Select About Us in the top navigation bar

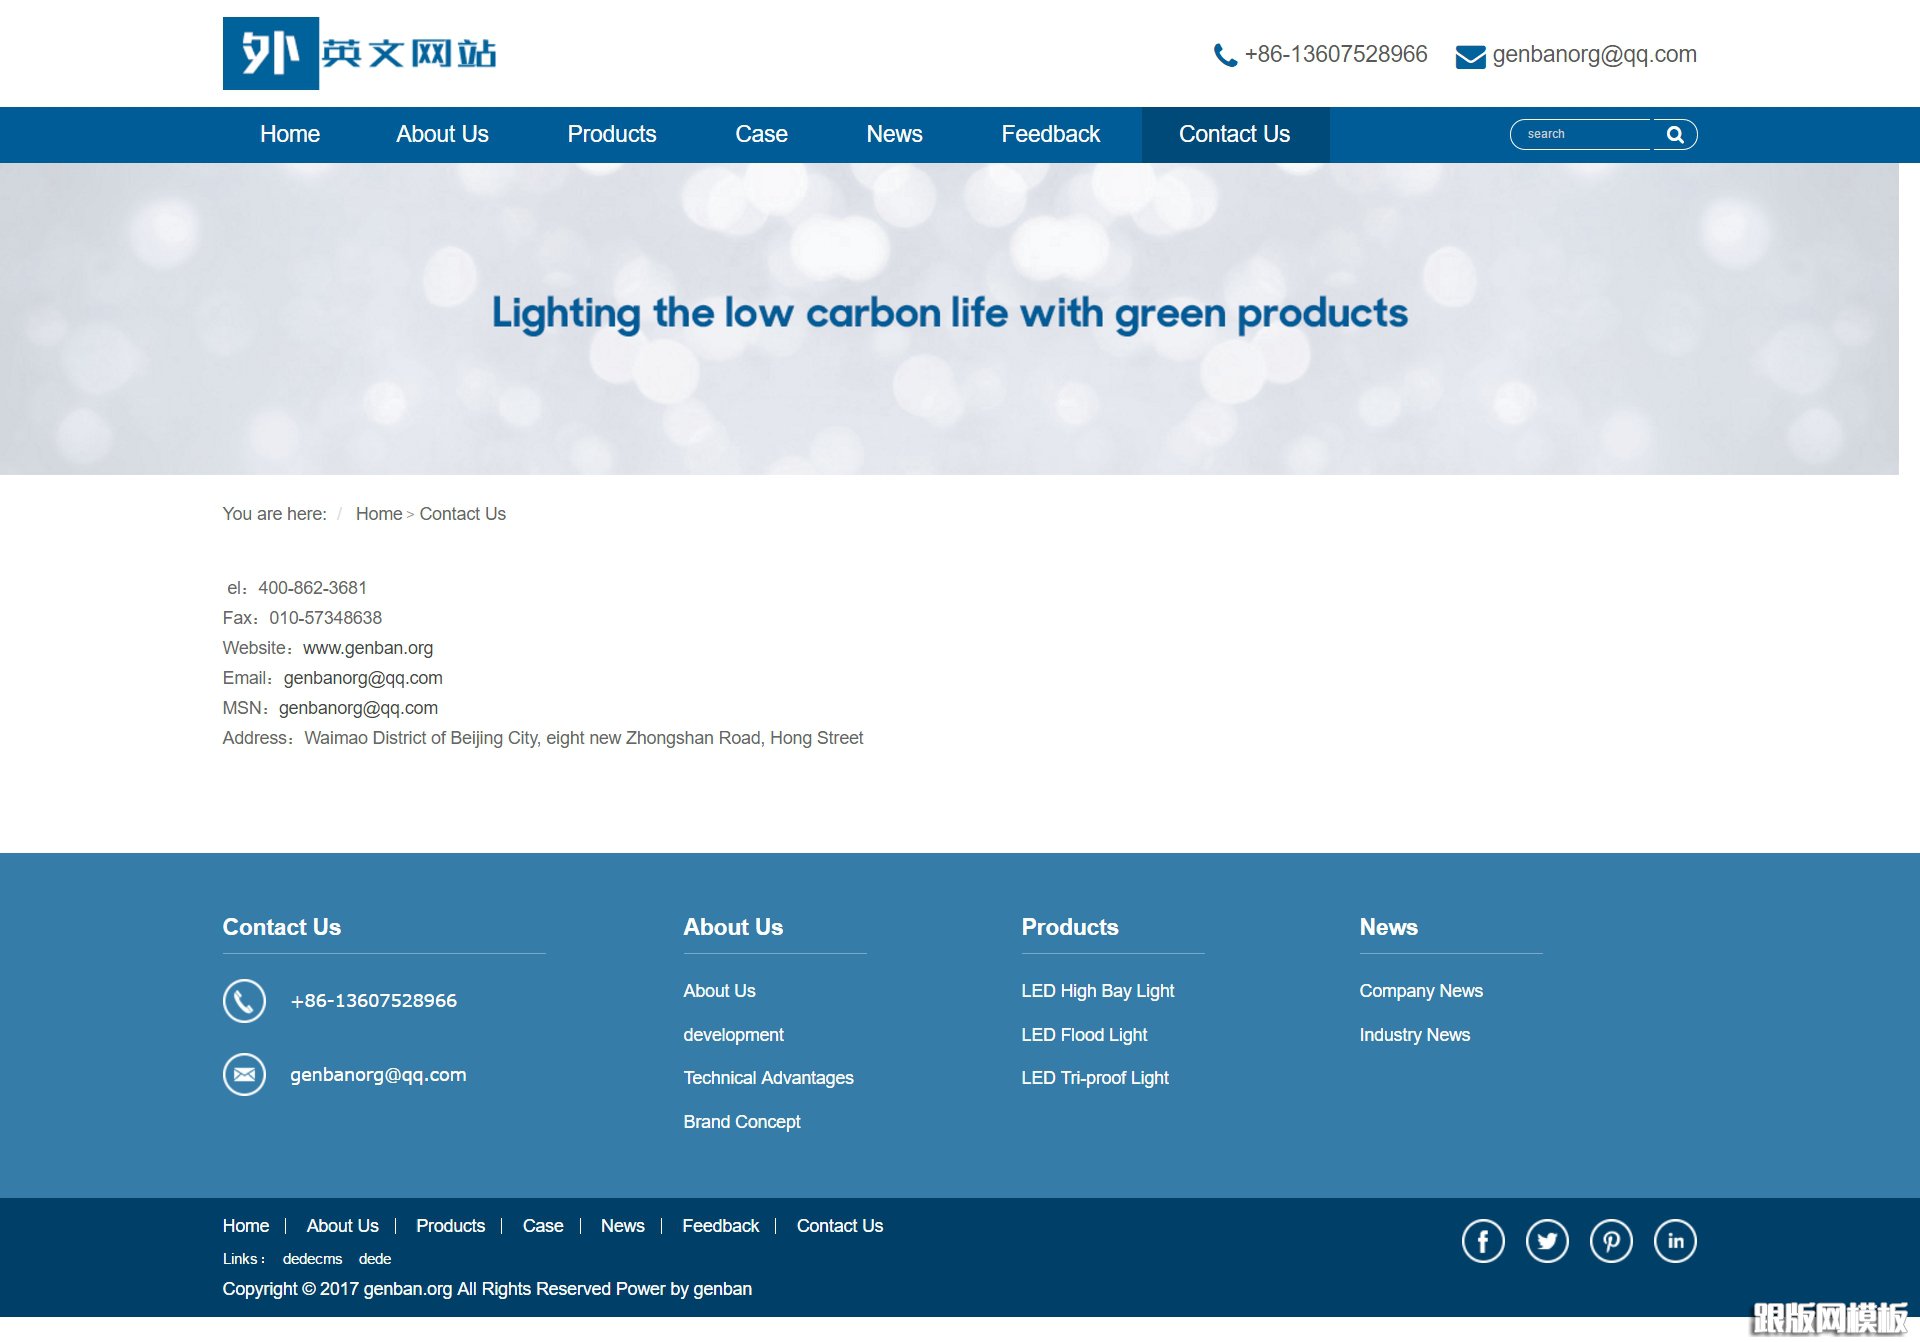point(442,135)
